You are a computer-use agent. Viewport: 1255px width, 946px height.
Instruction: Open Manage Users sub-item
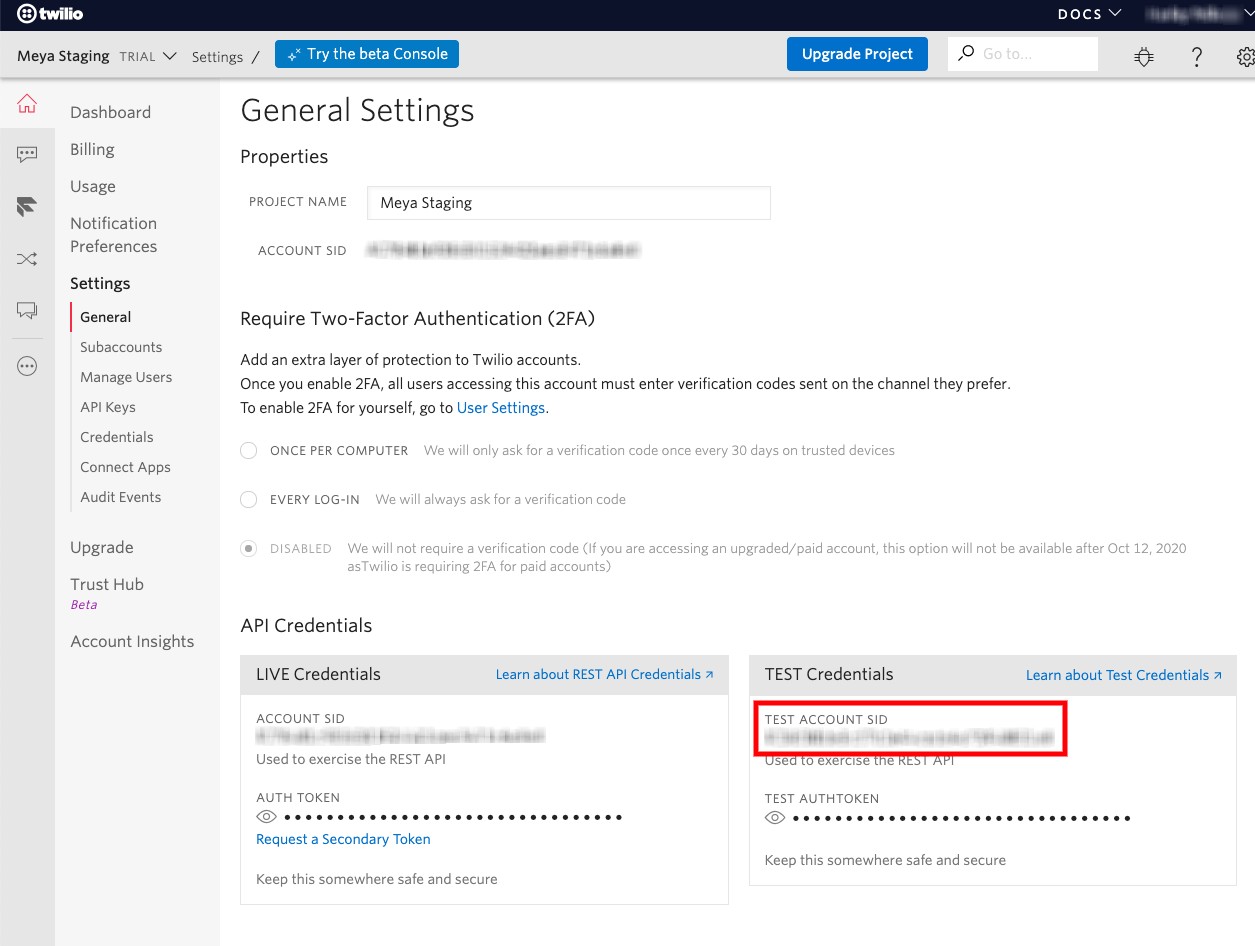click(x=126, y=377)
